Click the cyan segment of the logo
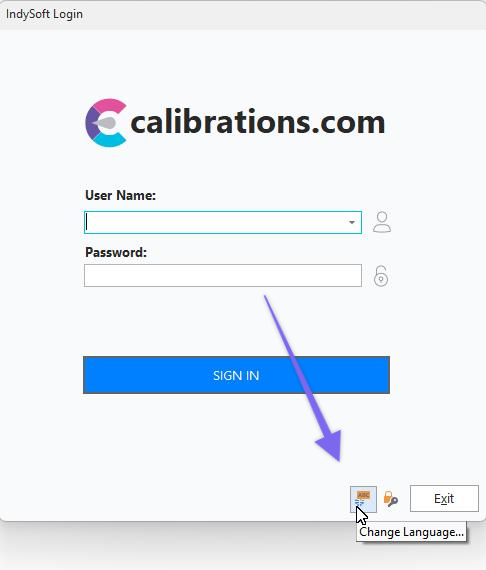 pyautogui.click(x=110, y=140)
